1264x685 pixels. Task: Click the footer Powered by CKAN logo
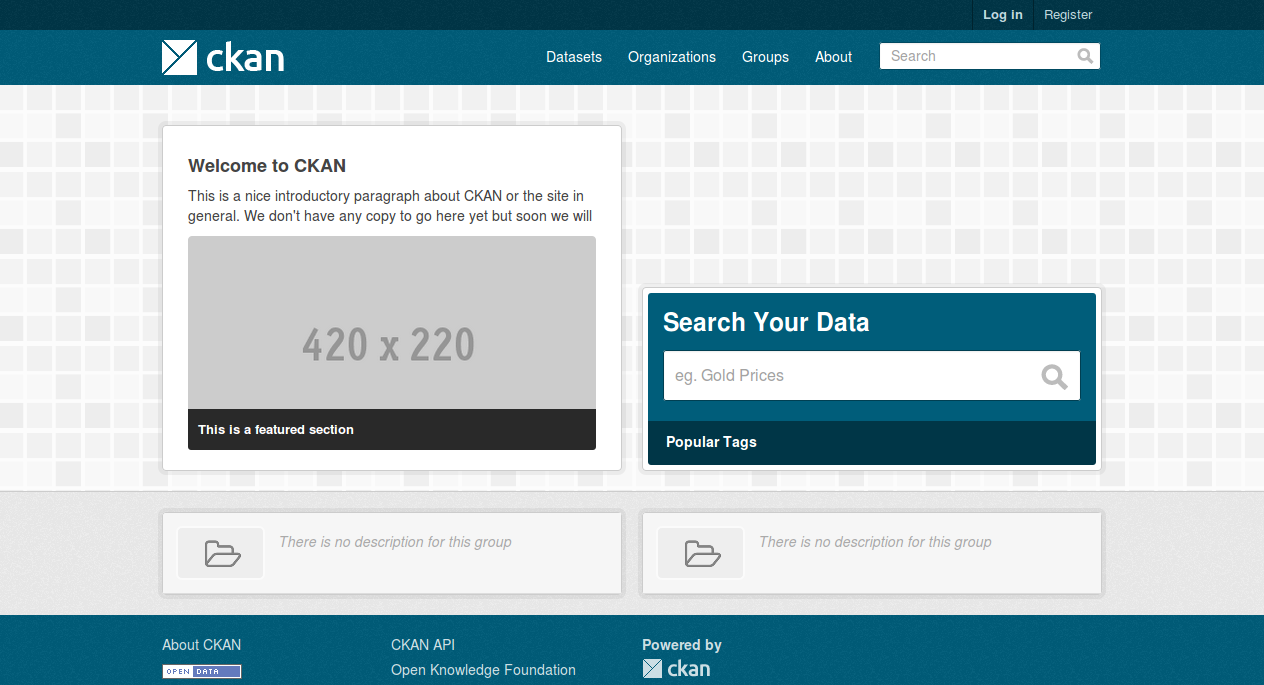point(676,669)
